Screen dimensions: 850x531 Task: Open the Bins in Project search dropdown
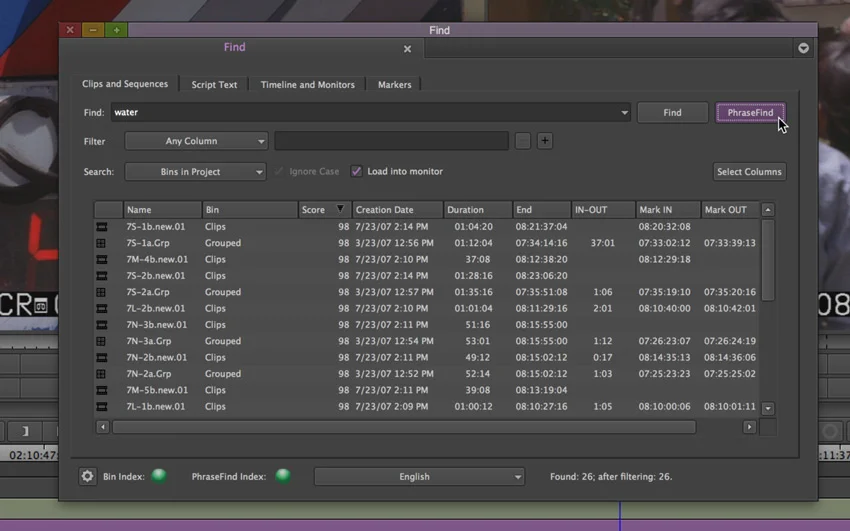click(x=195, y=172)
